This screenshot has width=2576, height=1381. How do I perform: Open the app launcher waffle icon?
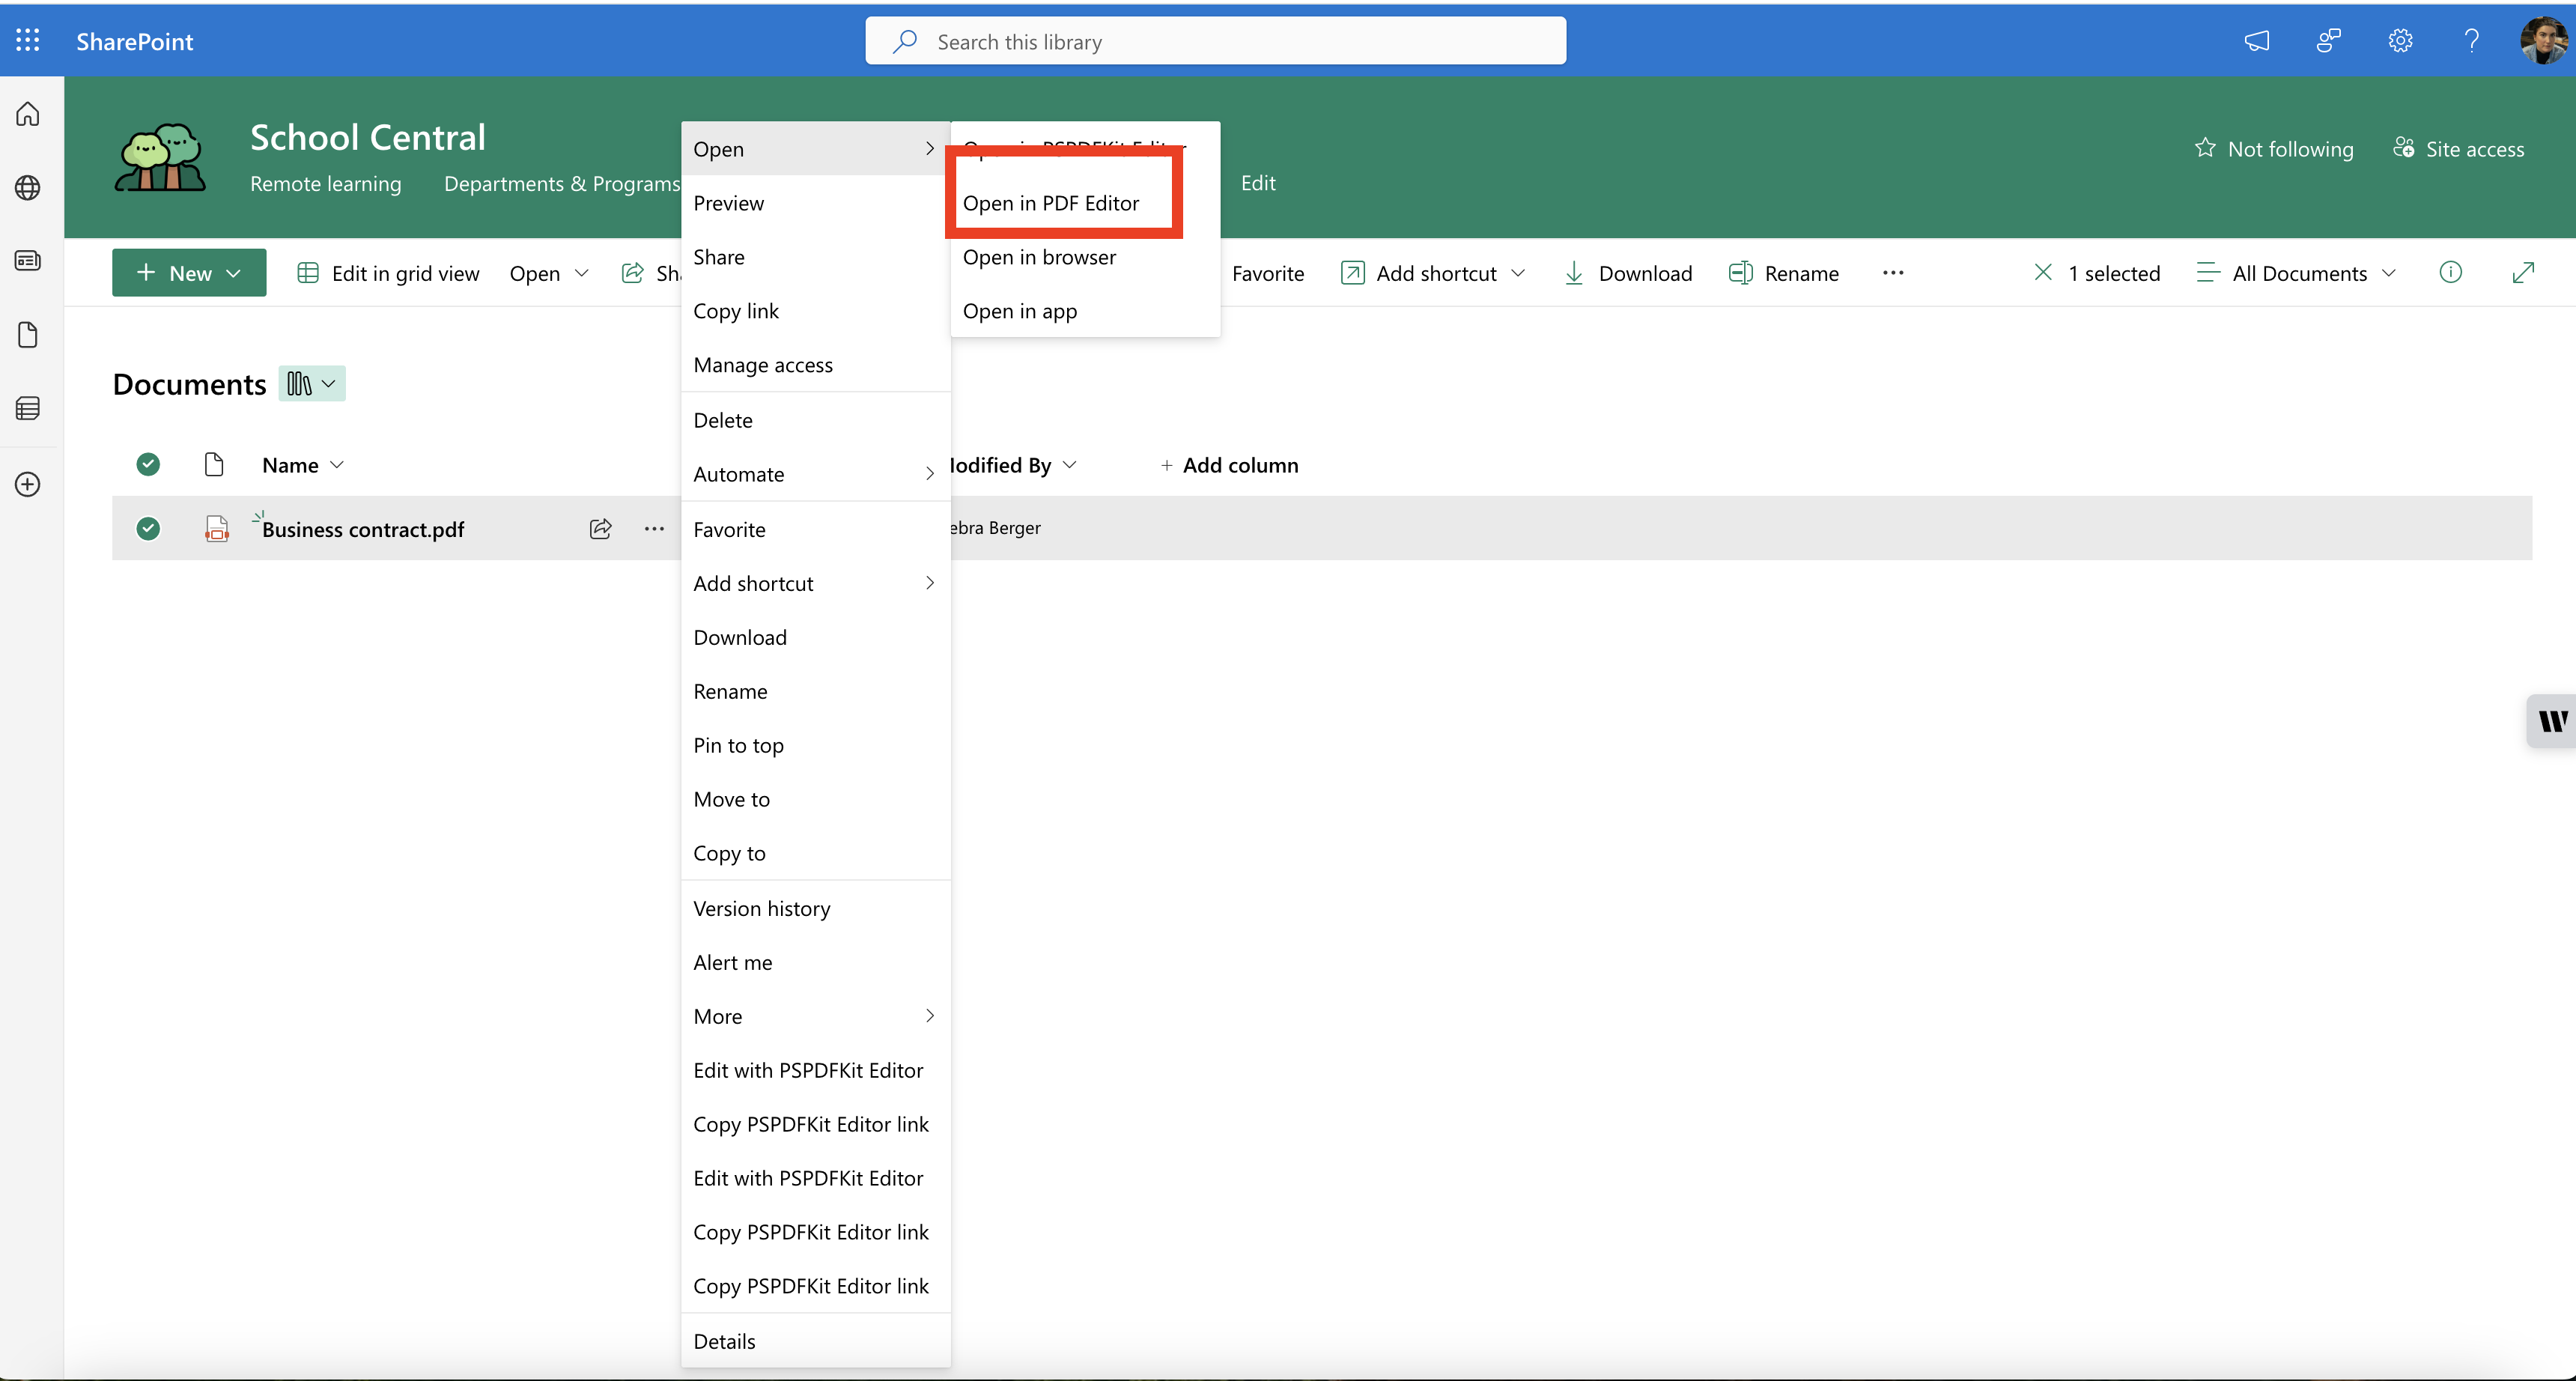[x=27, y=41]
